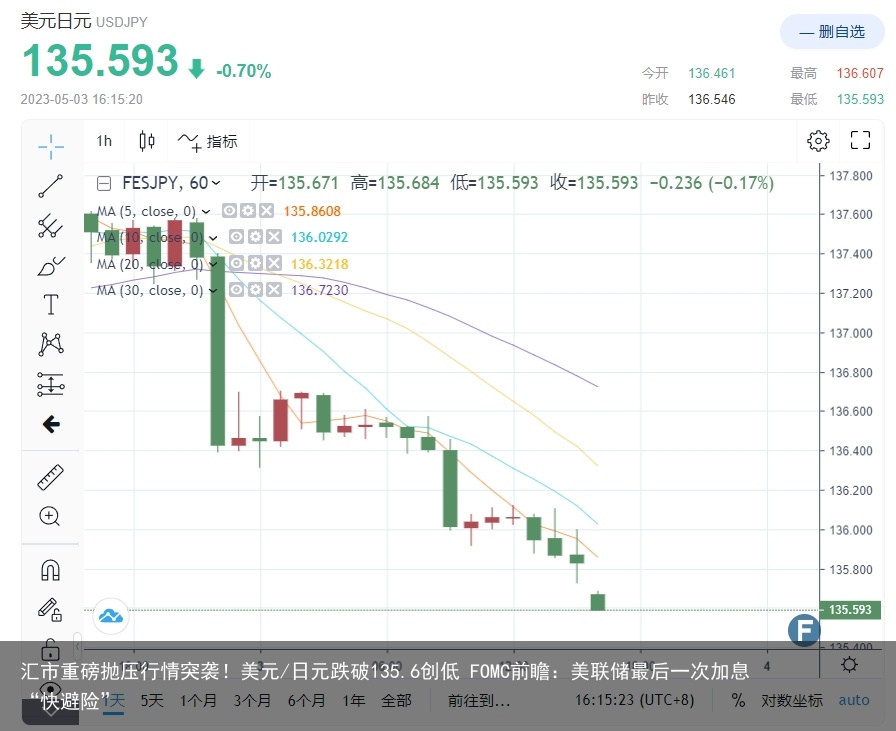Viewport: 896px width, 731px height.
Task: Click the round blue F badge
Action: pyautogui.click(x=804, y=630)
